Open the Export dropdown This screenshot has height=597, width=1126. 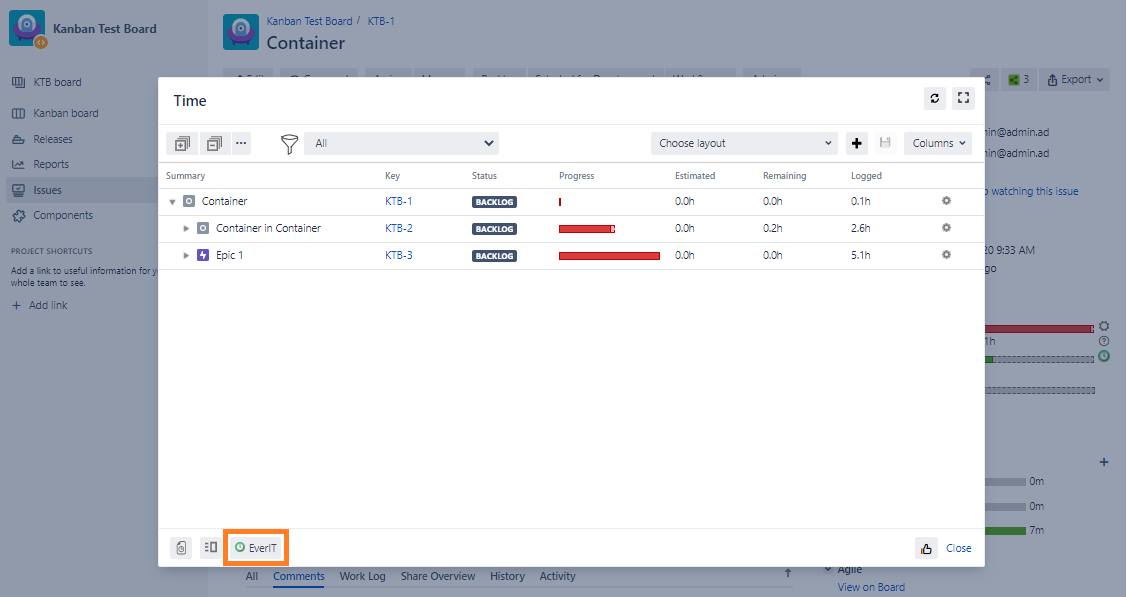coord(1074,78)
